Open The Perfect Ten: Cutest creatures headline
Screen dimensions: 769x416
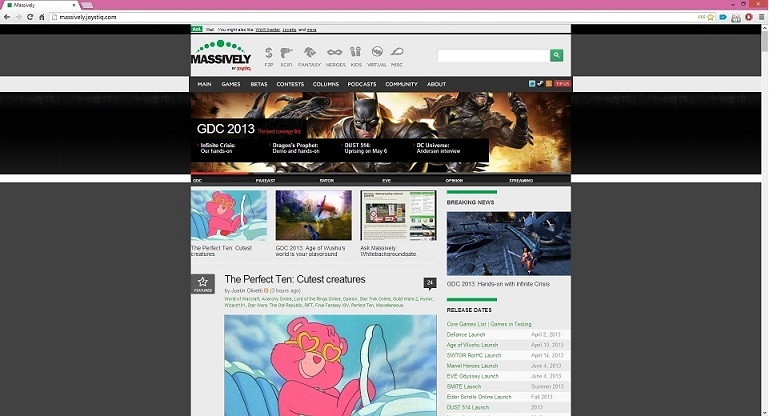click(295, 279)
